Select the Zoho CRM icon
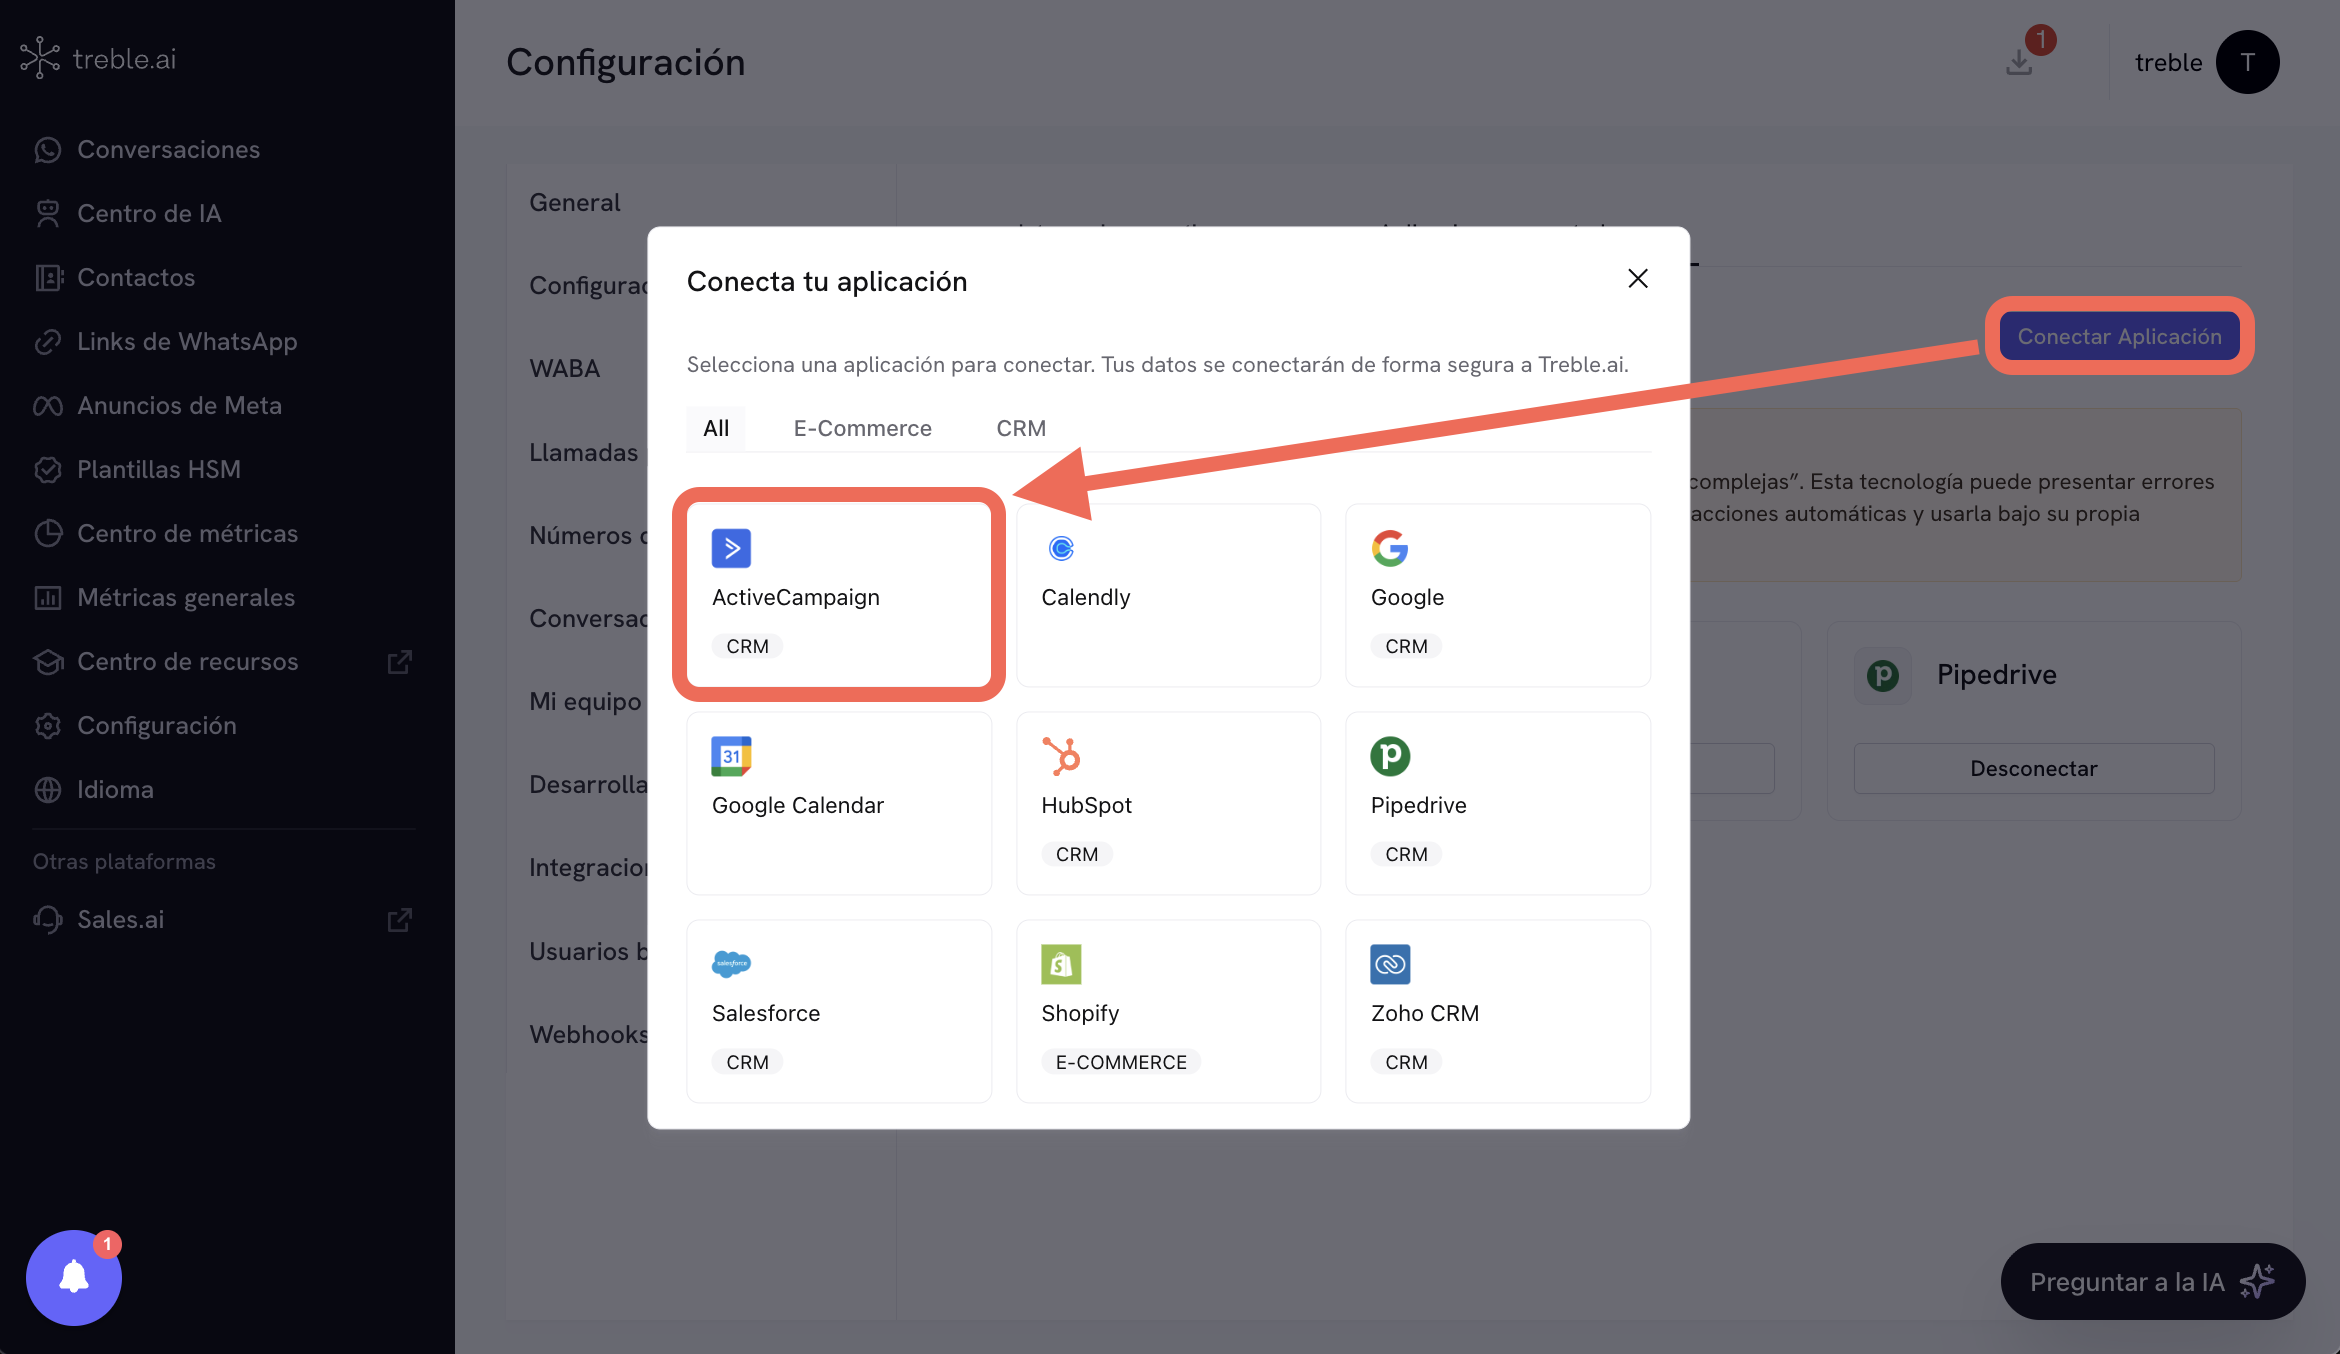The image size is (2340, 1354). click(1390, 964)
